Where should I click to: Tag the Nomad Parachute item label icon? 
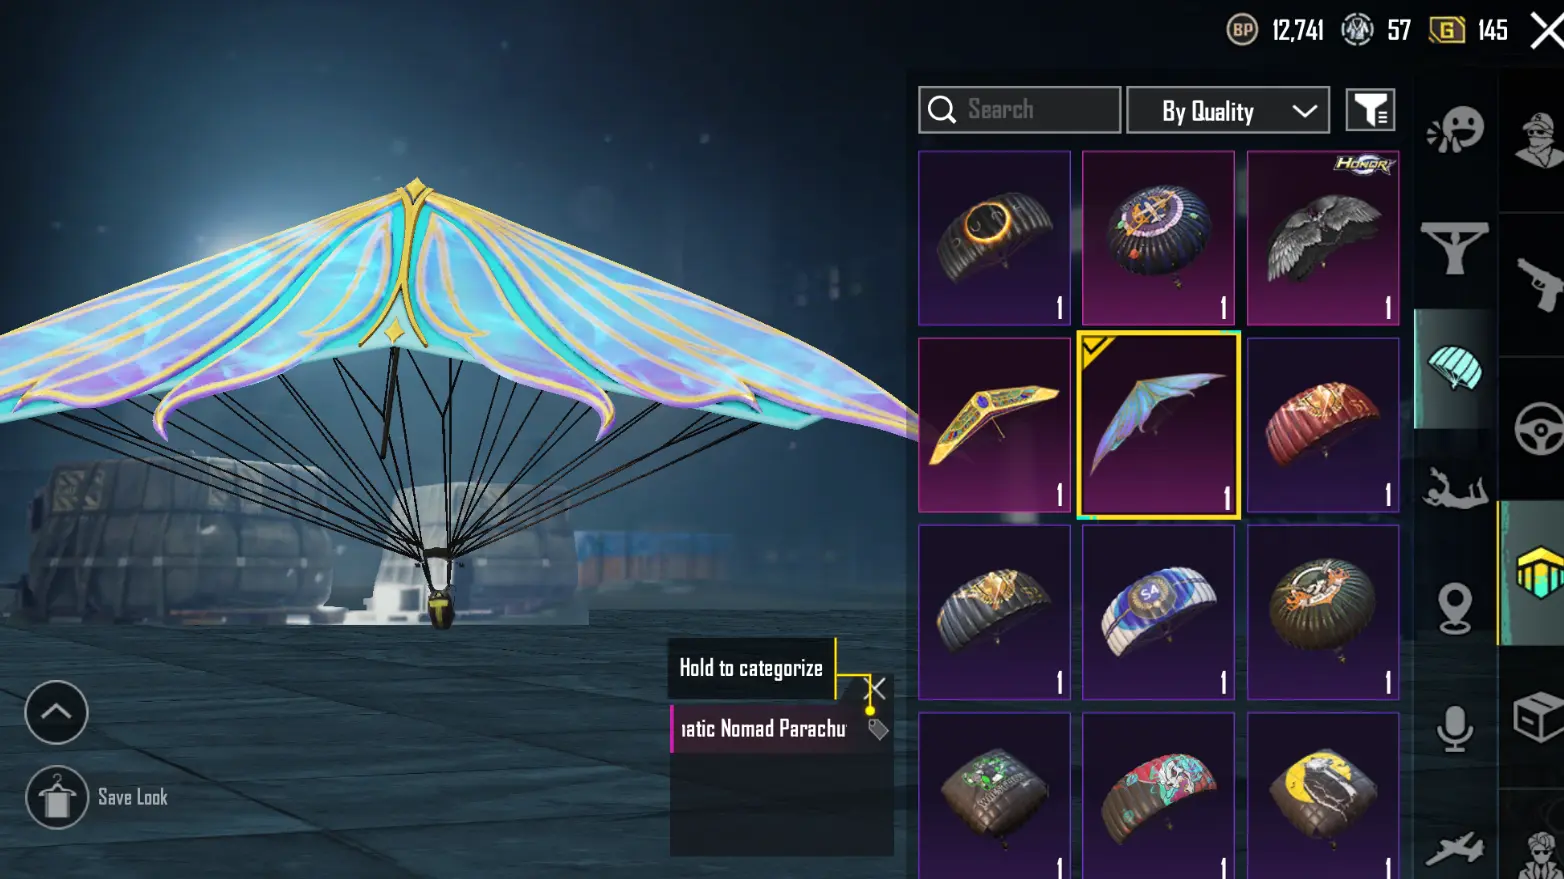(878, 729)
